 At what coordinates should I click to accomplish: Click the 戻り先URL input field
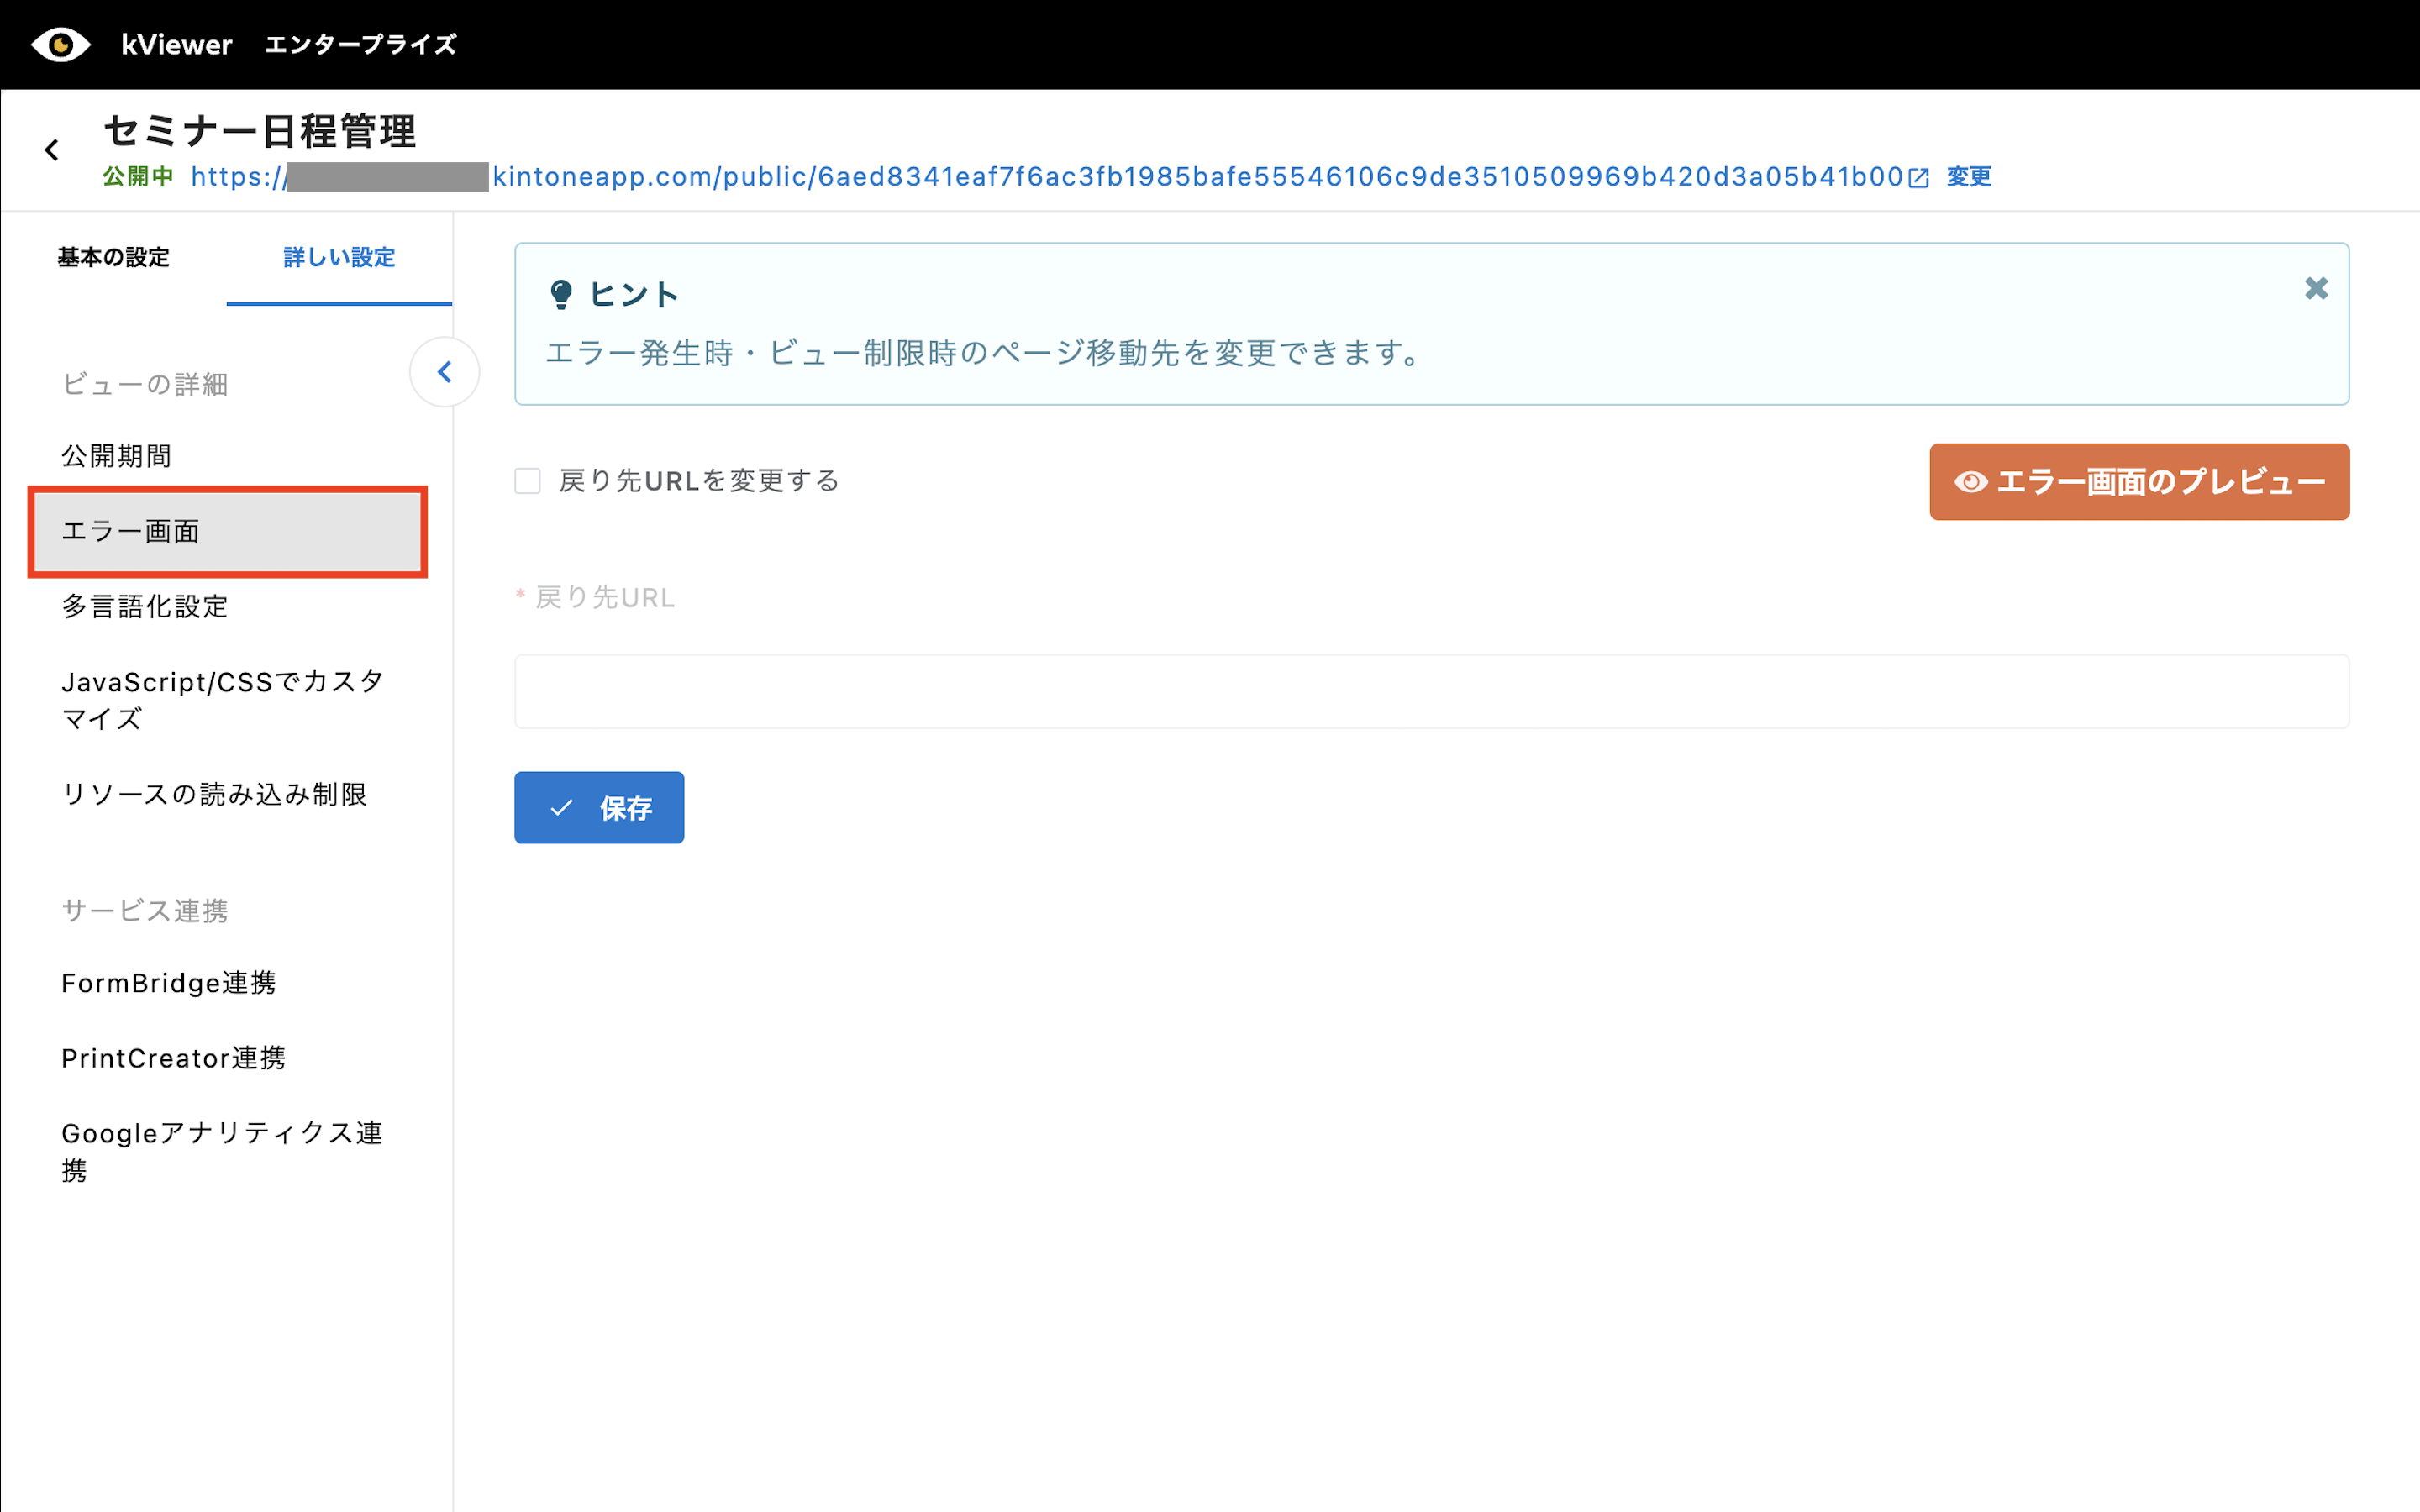click(x=1431, y=691)
